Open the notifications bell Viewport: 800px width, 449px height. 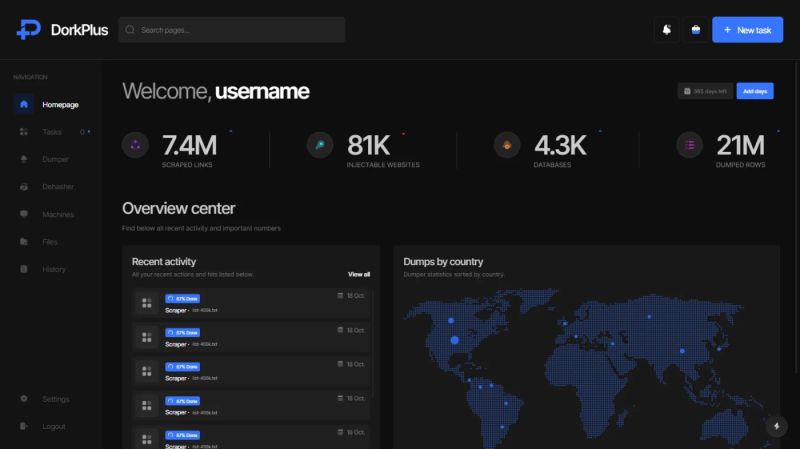(666, 30)
